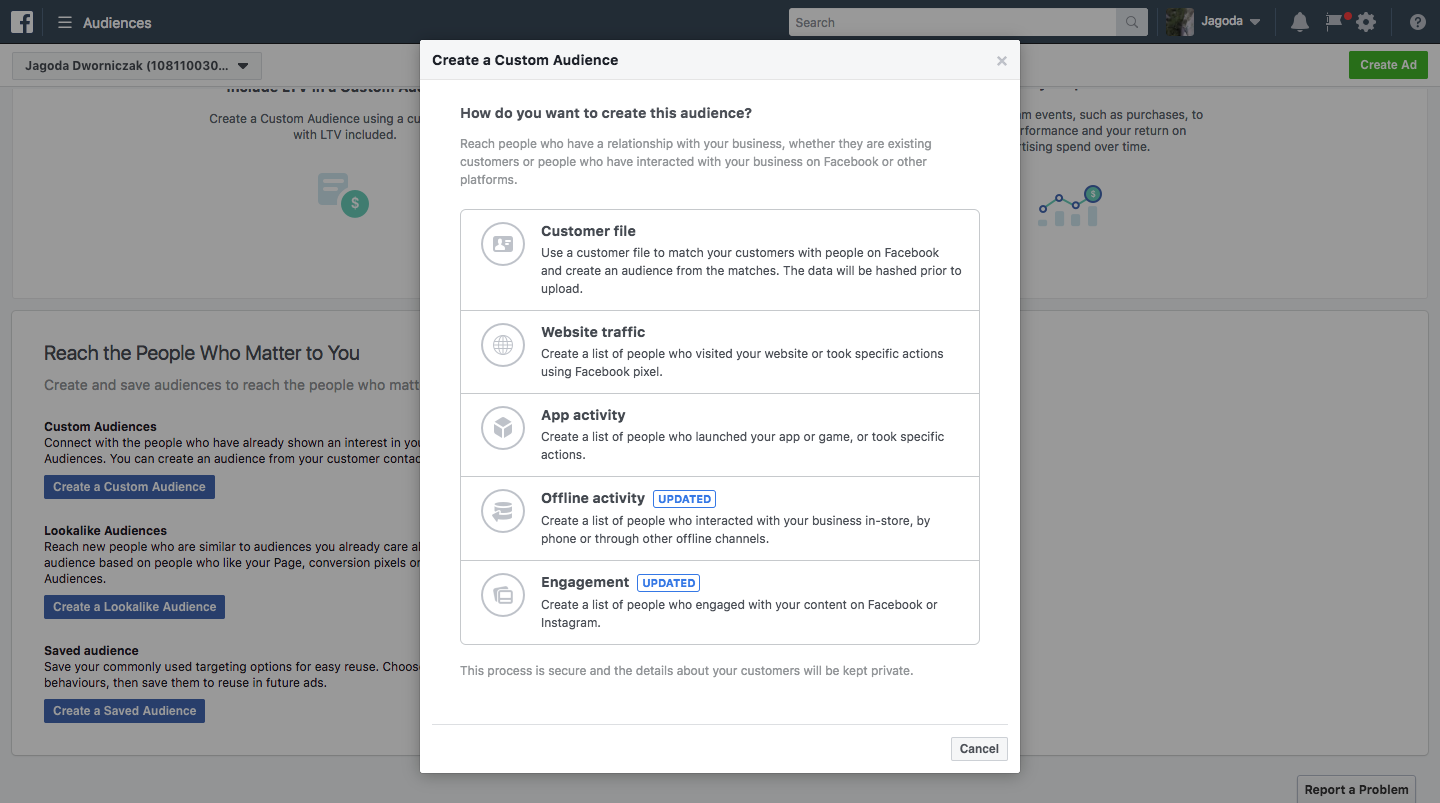Image resolution: width=1440 pixels, height=803 pixels.
Task: Click the Website traffic globe icon
Action: 503,345
